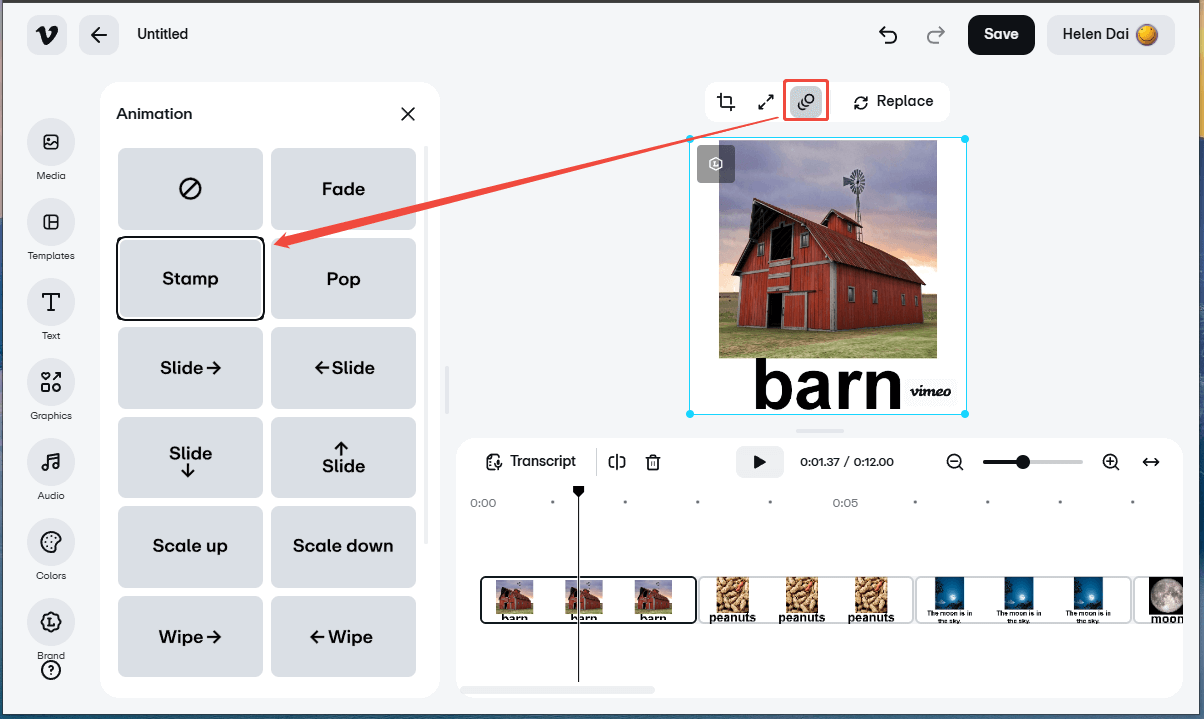This screenshot has width=1204, height=719.
Task: Delete the selected barn clip
Action: [x=653, y=462]
